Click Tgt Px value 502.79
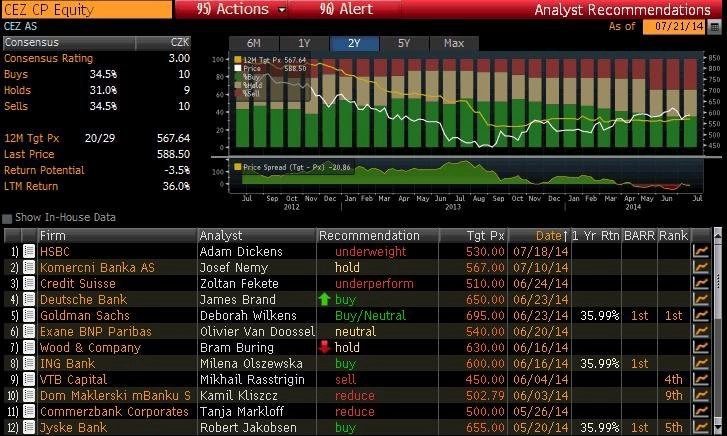 pos(485,396)
